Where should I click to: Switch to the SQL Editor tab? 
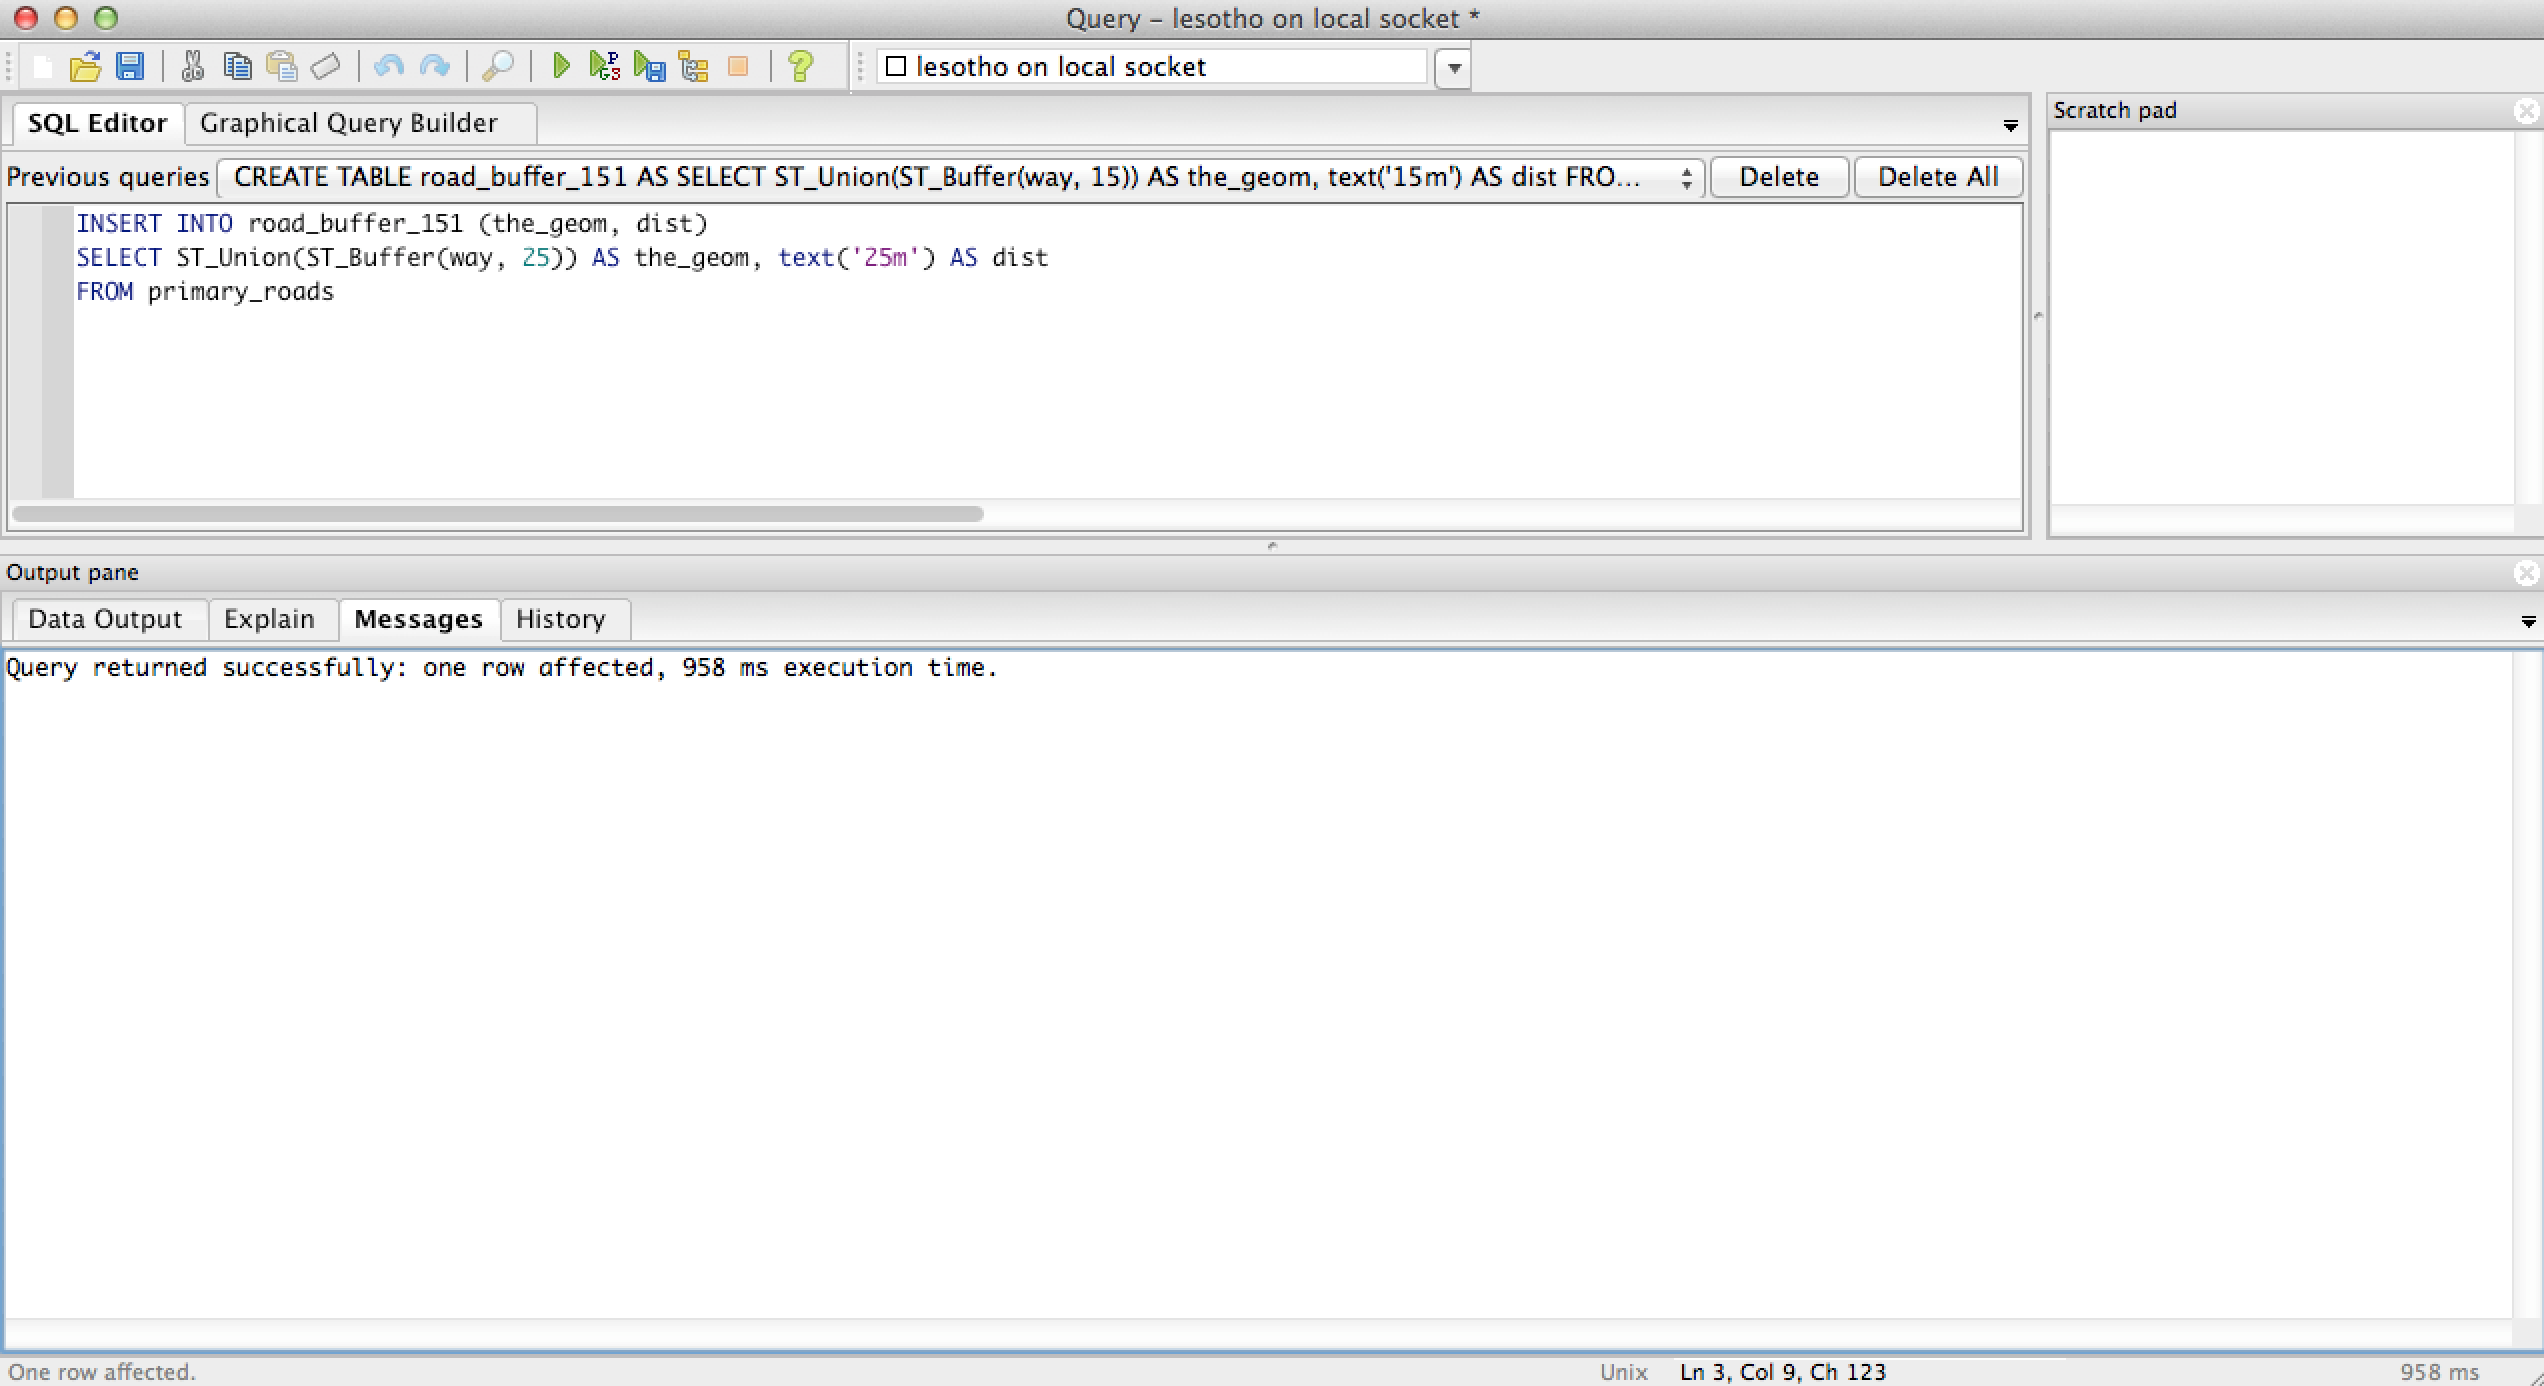click(x=97, y=123)
